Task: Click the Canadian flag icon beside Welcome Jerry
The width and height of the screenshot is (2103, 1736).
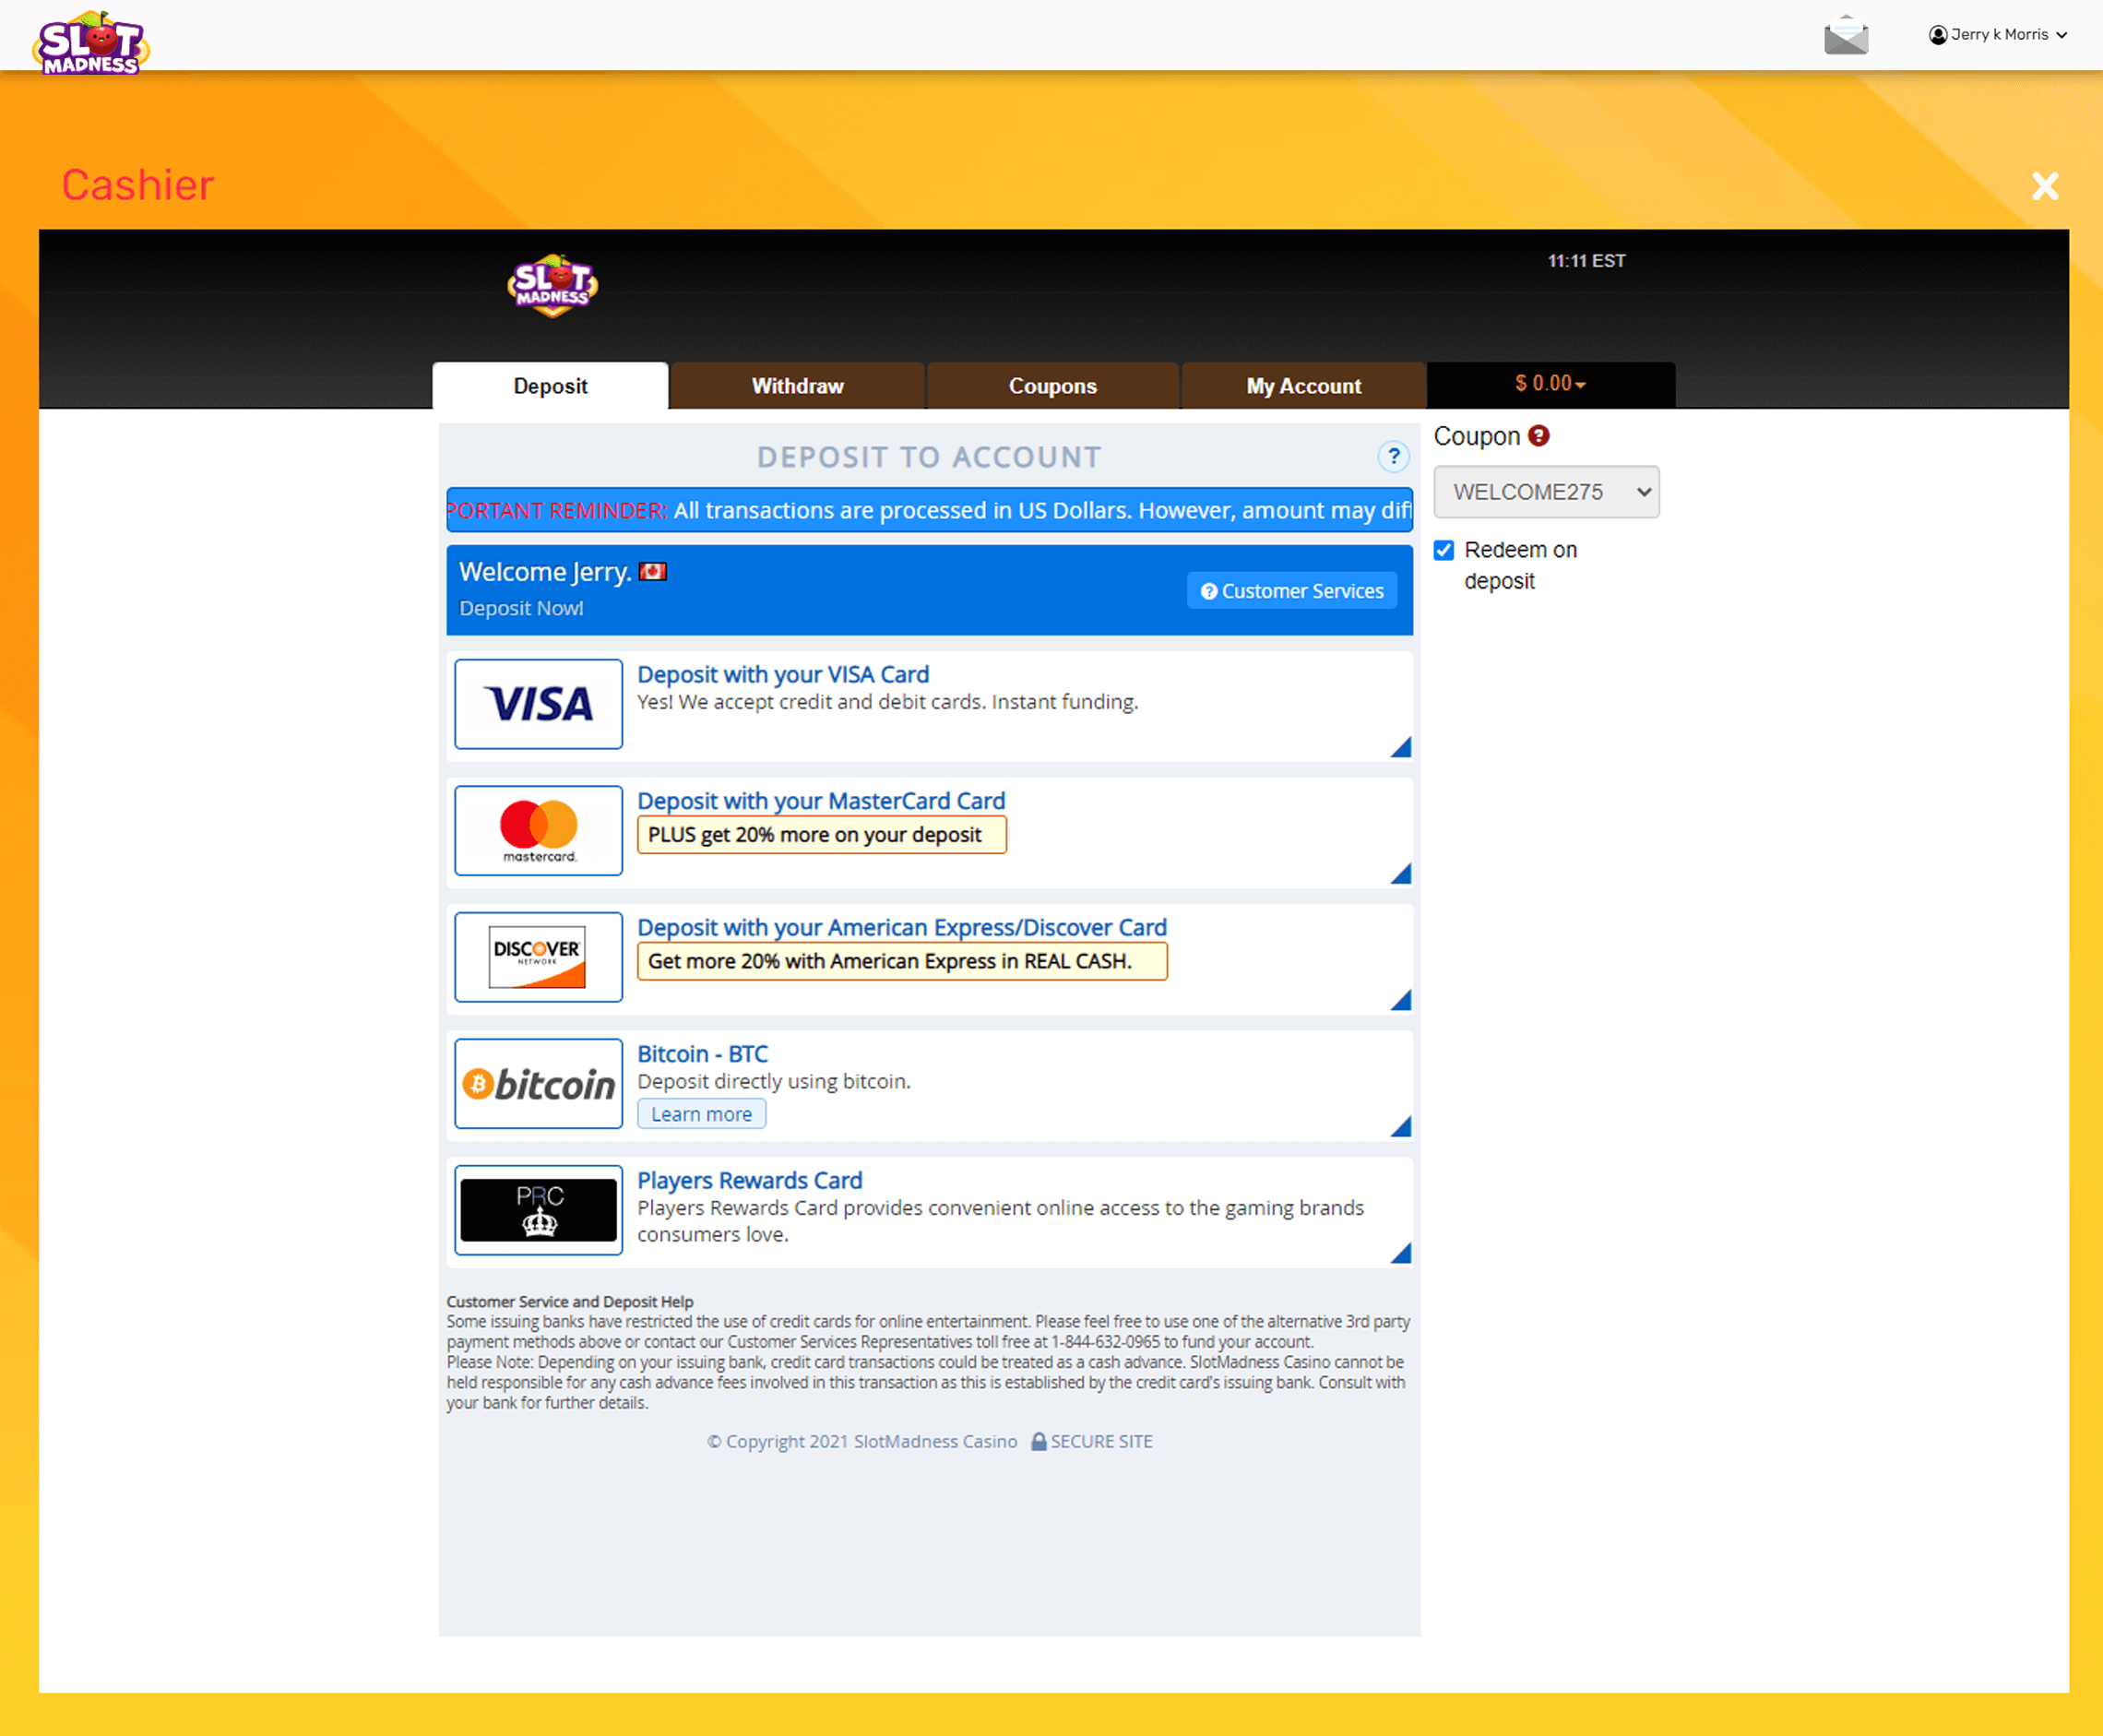Action: 653,572
